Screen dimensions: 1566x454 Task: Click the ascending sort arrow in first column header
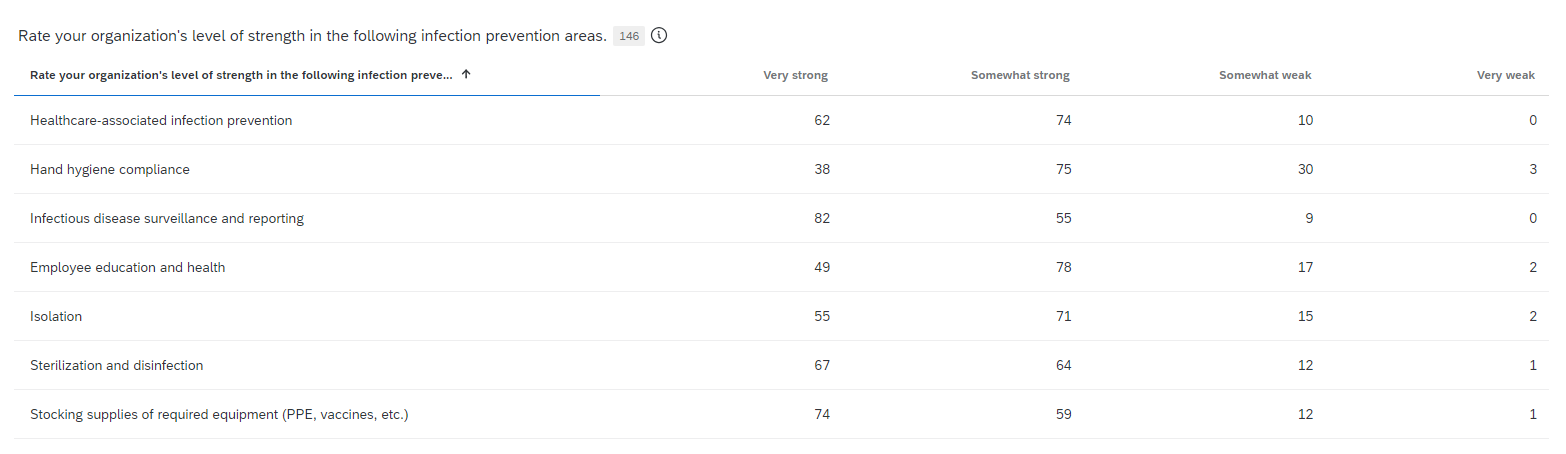[x=466, y=75]
